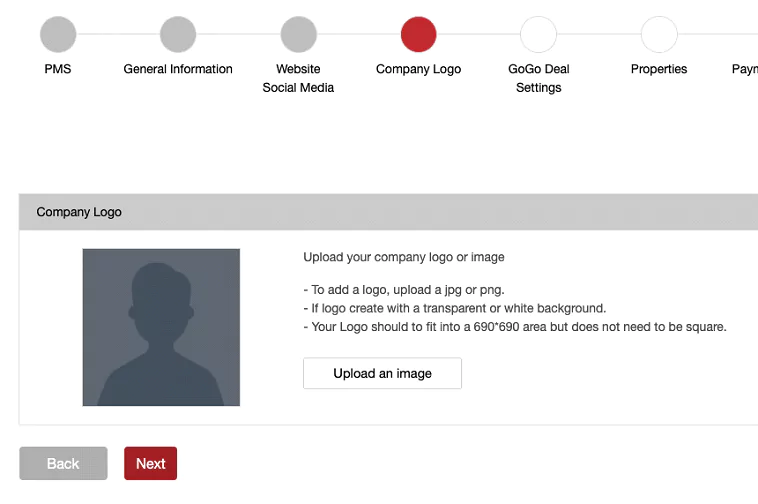
Task: Open the Website Social Media step circle
Action: [298, 34]
